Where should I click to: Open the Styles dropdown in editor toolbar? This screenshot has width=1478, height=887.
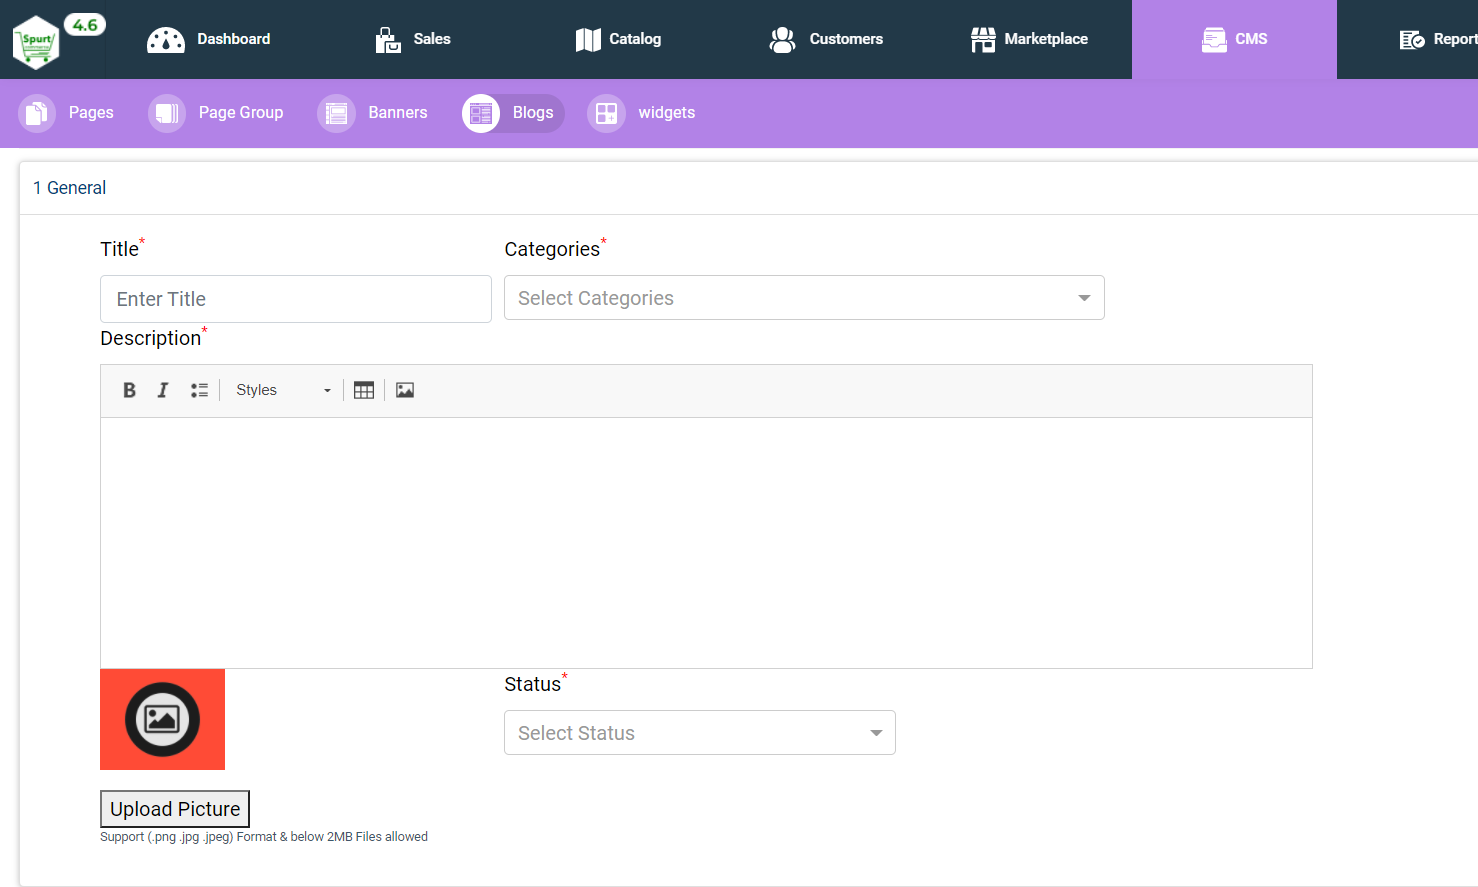coord(283,390)
